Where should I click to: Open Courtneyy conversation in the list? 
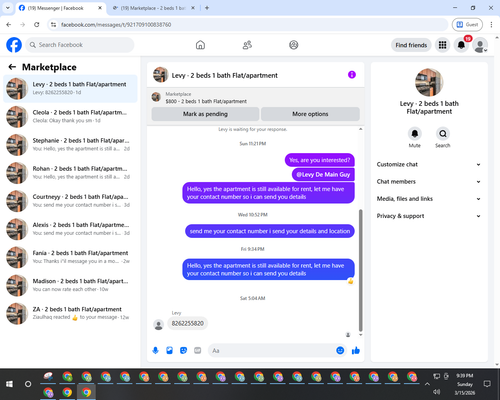(x=70, y=201)
